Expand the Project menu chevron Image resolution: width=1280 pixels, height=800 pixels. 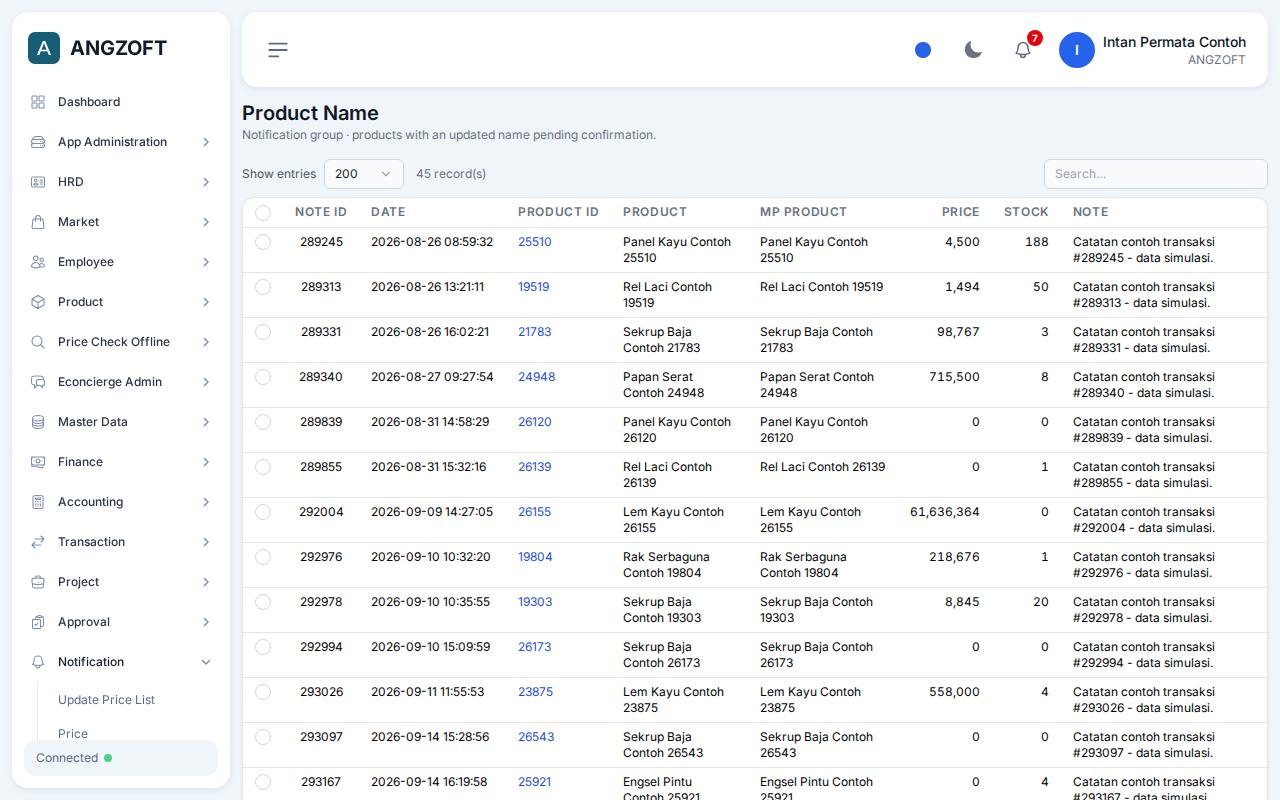coord(206,582)
